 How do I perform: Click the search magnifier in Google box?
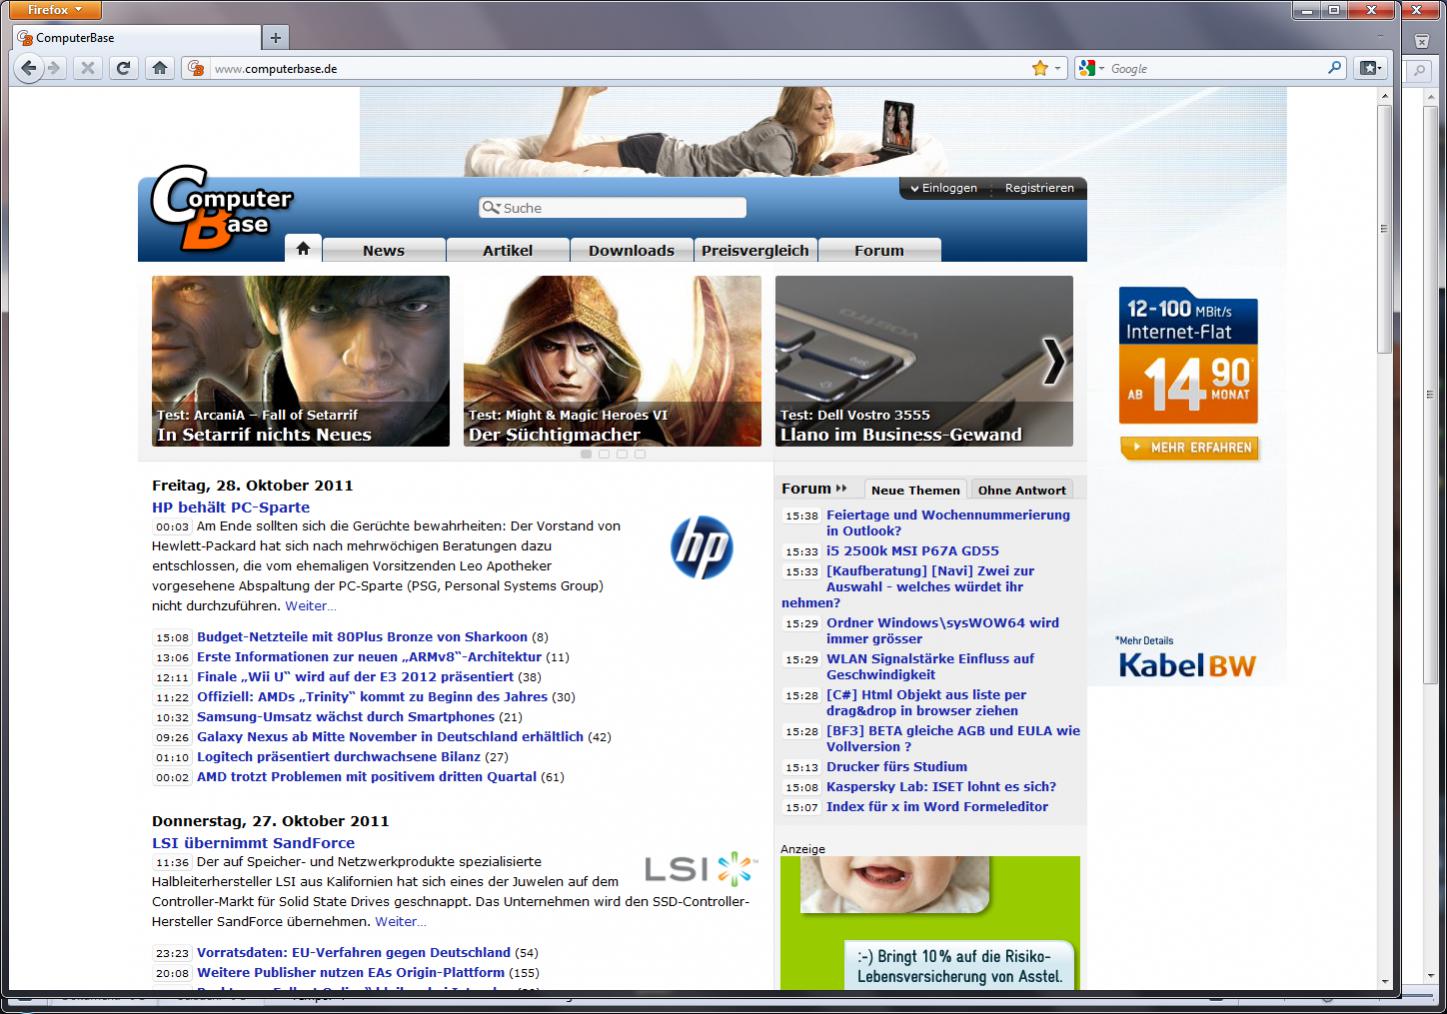(x=1334, y=68)
